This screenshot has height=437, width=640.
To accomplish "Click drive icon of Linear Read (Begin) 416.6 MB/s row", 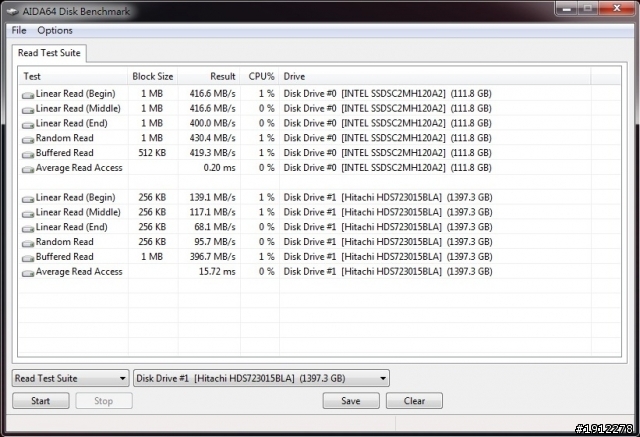I will (x=28, y=95).
